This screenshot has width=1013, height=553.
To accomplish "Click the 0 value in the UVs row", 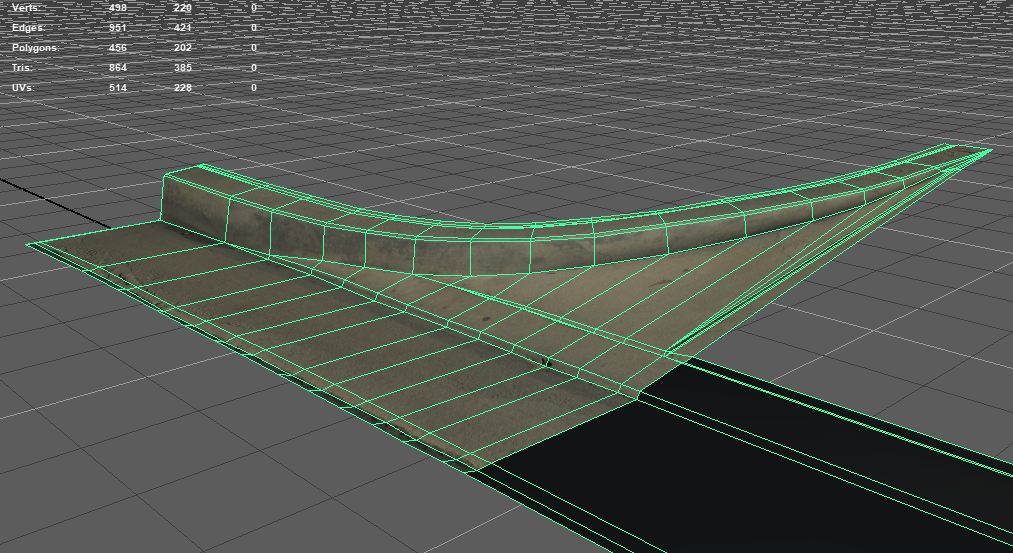I will [x=254, y=87].
